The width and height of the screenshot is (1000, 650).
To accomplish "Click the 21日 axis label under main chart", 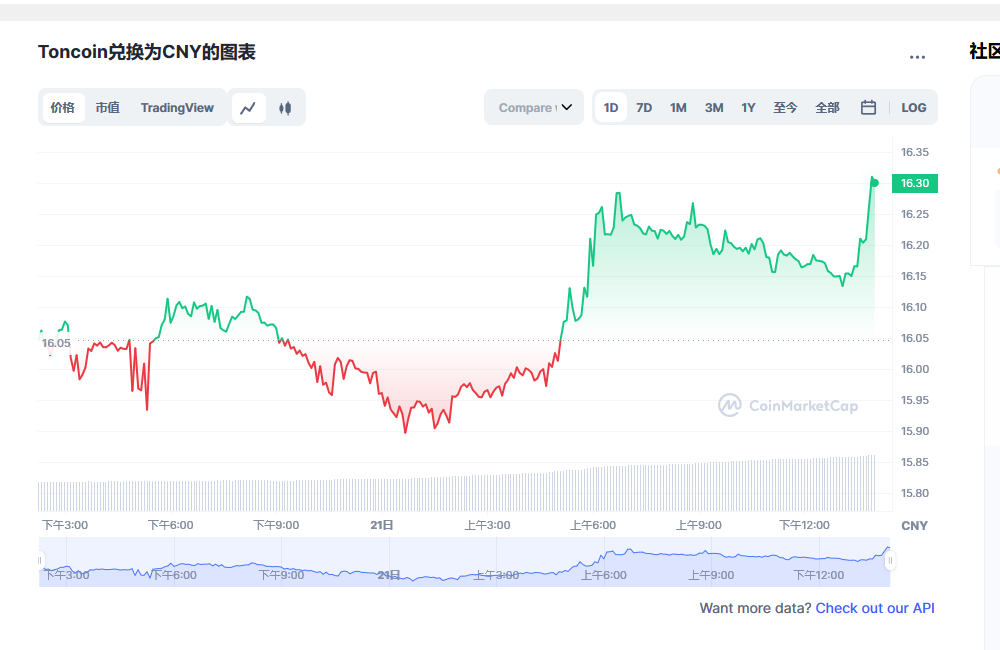I will (x=381, y=525).
